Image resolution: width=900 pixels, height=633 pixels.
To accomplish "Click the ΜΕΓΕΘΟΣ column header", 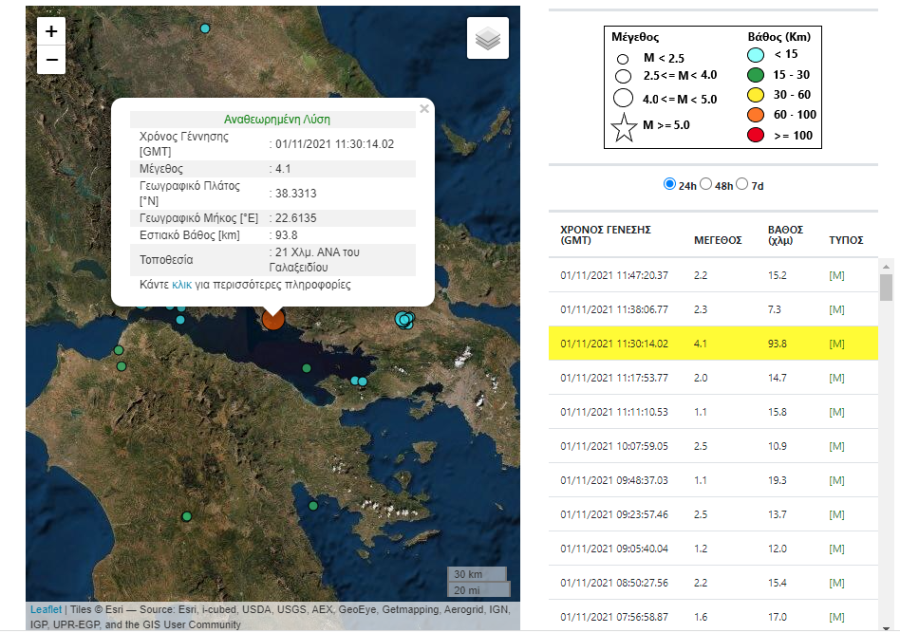I will (x=717, y=240).
